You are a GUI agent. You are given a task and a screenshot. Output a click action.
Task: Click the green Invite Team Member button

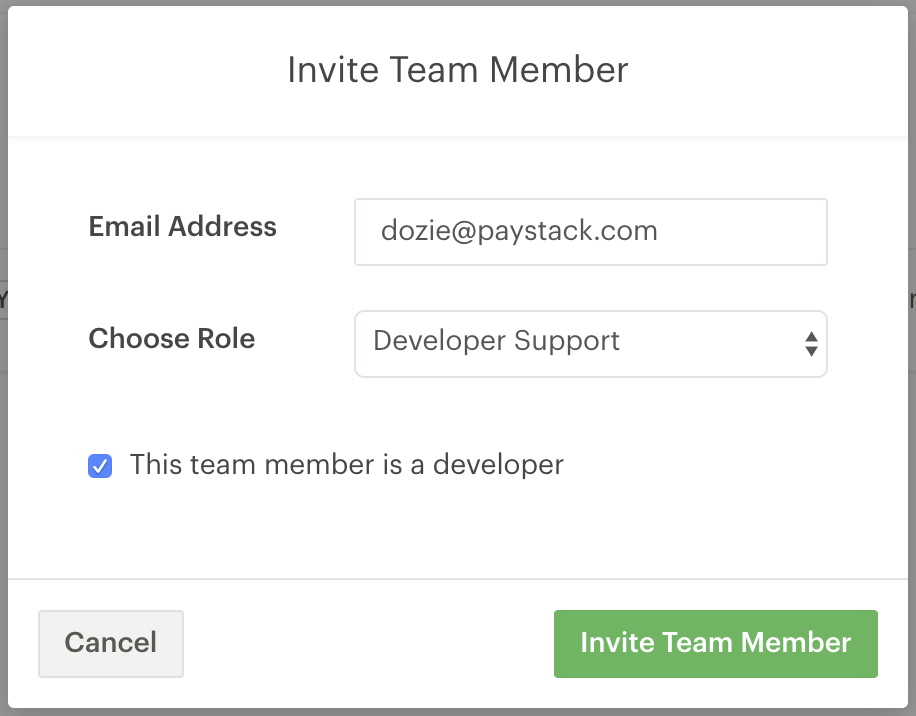click(715, 643)
